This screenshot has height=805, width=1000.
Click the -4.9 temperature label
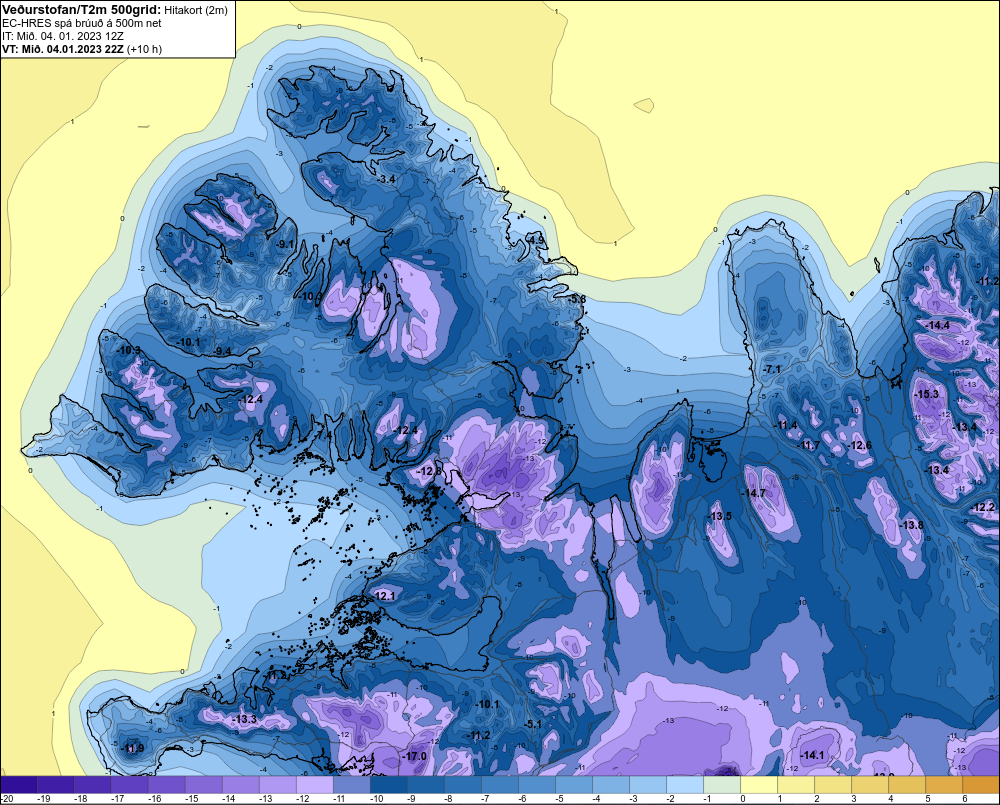coord(536,240)
